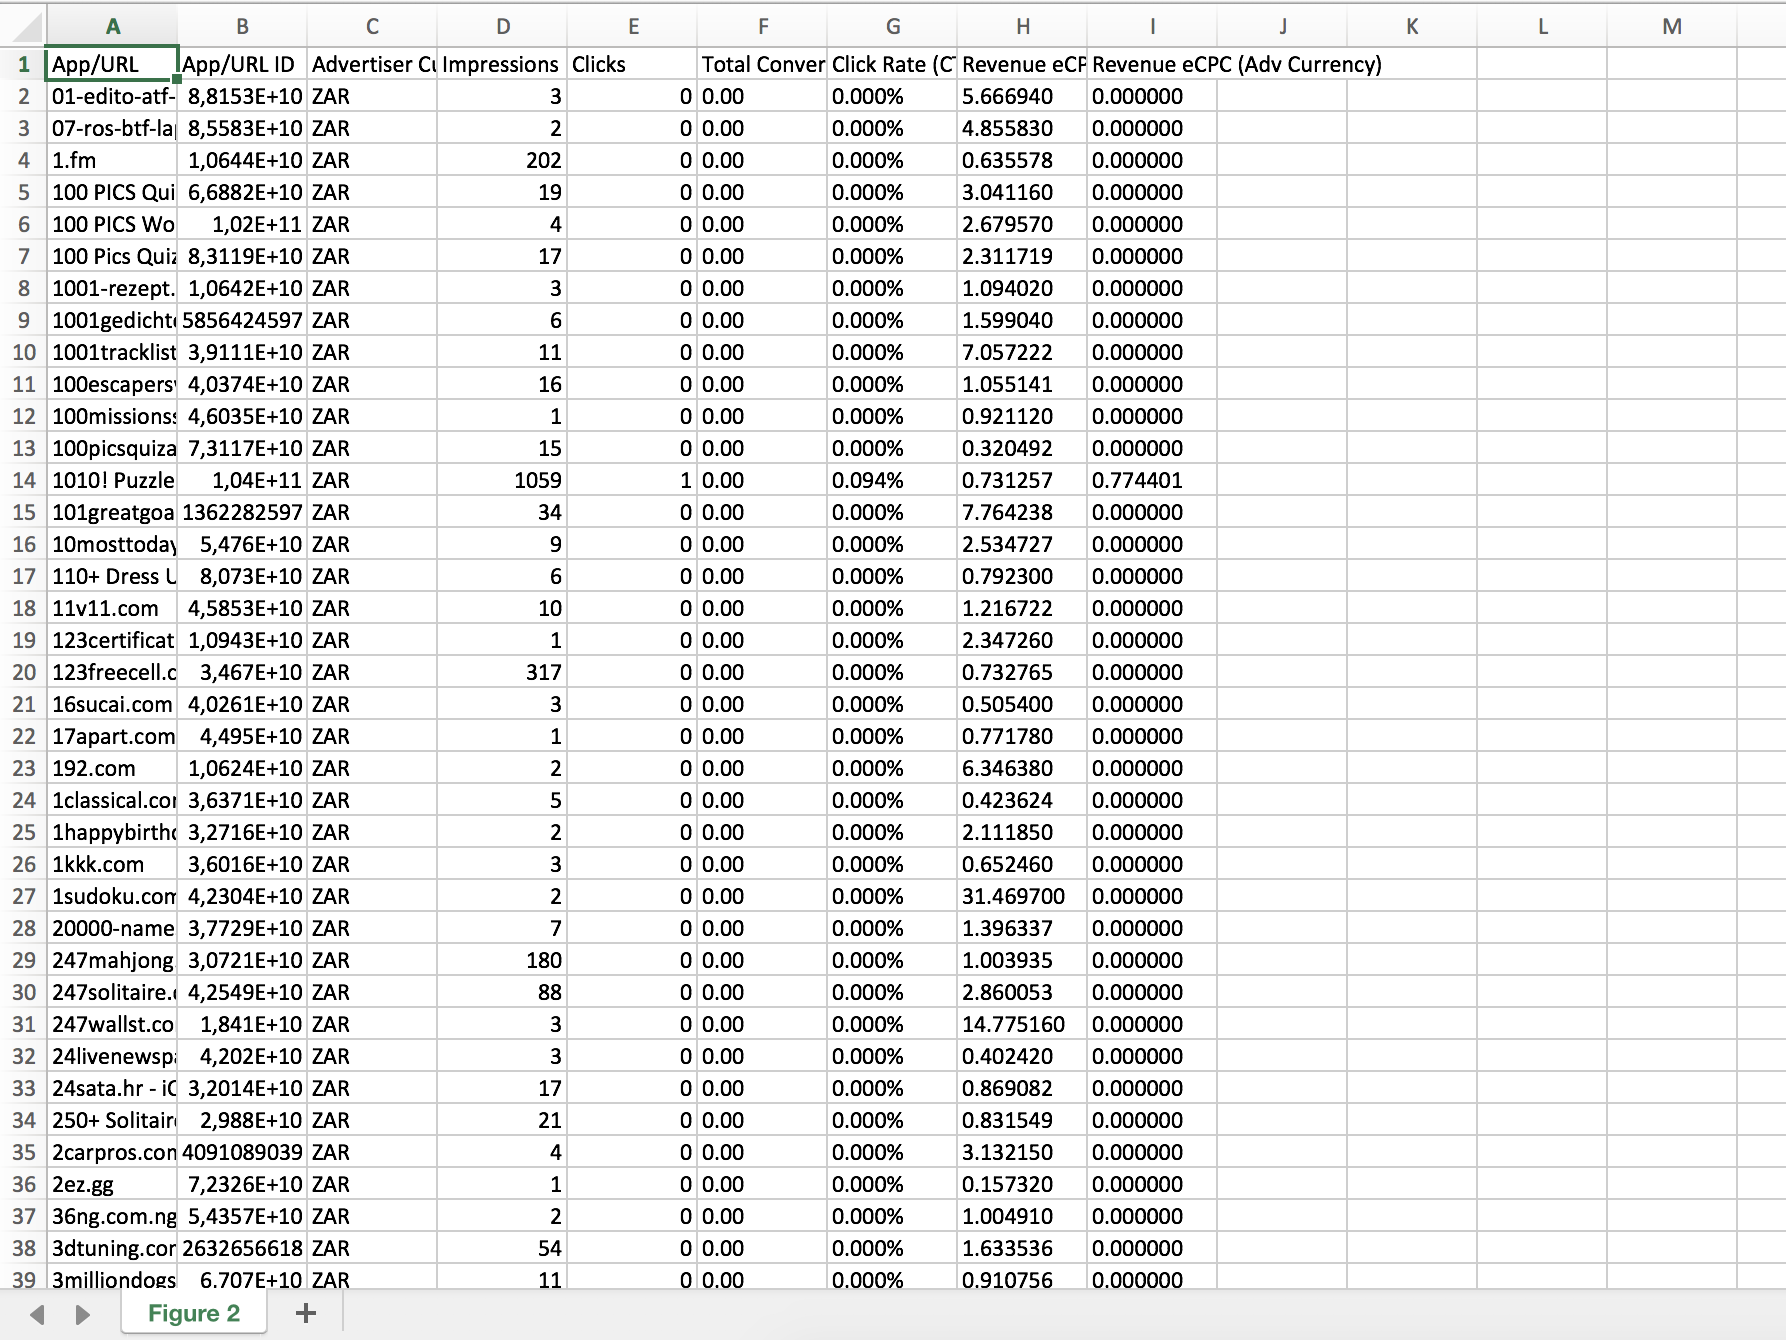Select the '2ez.gg' cell
The height and width of the screenshot is (1340, 1786).
point(113,1184)
